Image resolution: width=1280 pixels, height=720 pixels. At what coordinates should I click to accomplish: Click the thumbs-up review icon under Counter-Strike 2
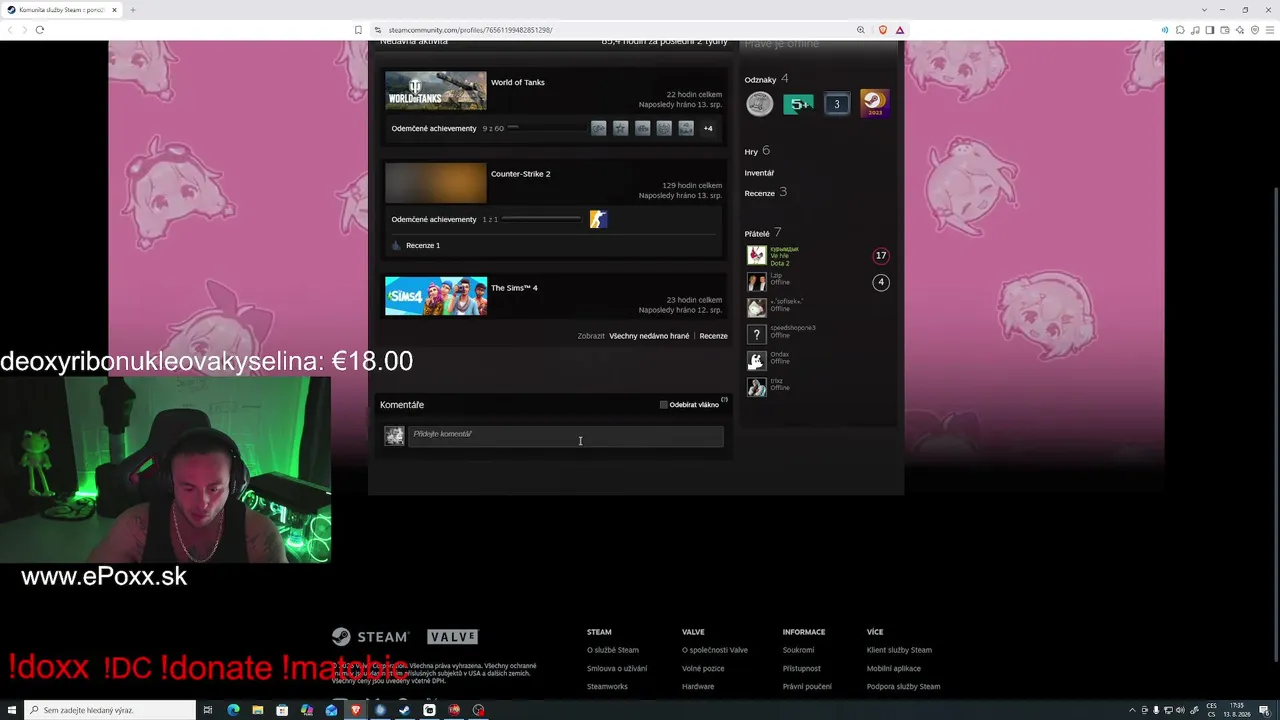[x=396, y=245]
